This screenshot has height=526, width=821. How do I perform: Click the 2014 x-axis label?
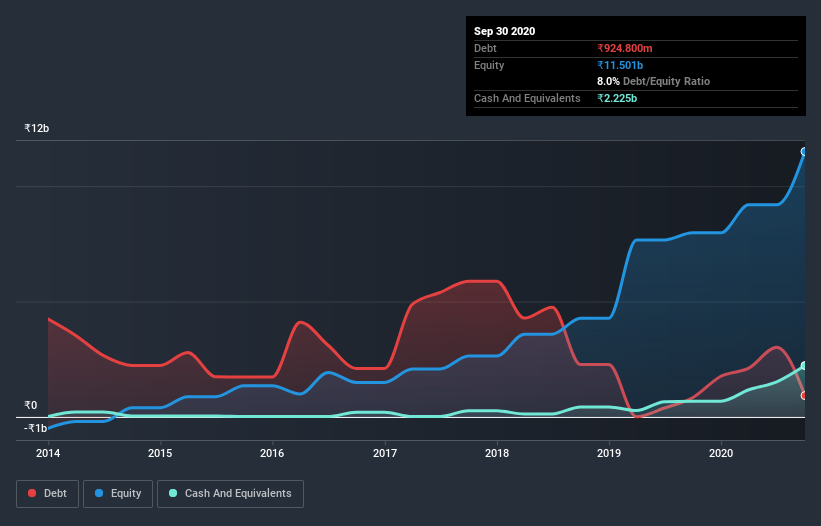click(x=48, y=453)
